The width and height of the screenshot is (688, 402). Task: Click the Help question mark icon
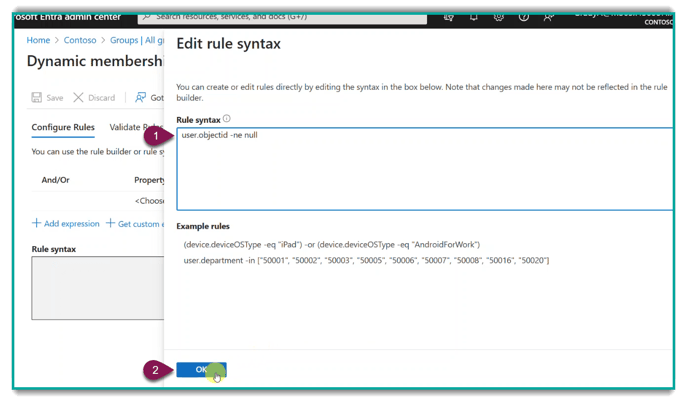click(524, 17)
